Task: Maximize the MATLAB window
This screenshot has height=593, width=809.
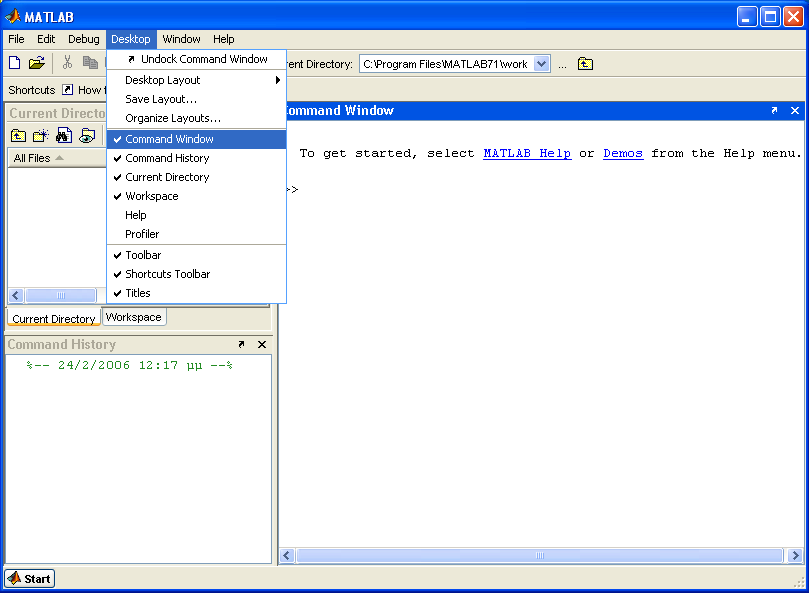Action: click(x=770, y=17)
